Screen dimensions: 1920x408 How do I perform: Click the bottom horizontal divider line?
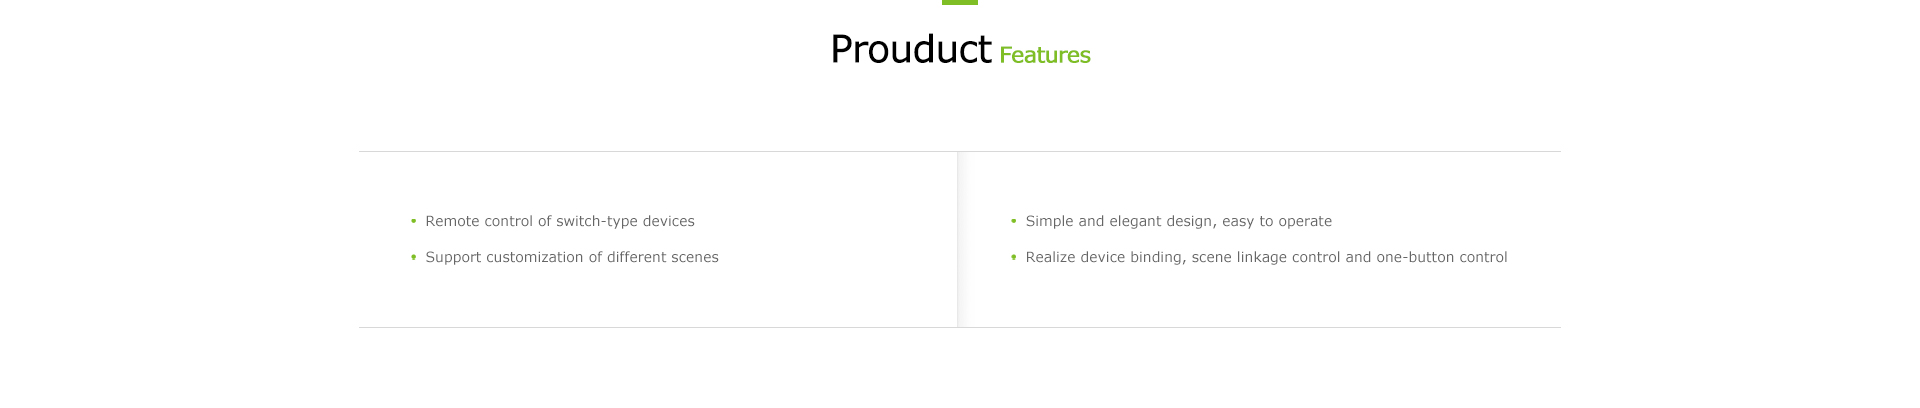click(960, 327)
